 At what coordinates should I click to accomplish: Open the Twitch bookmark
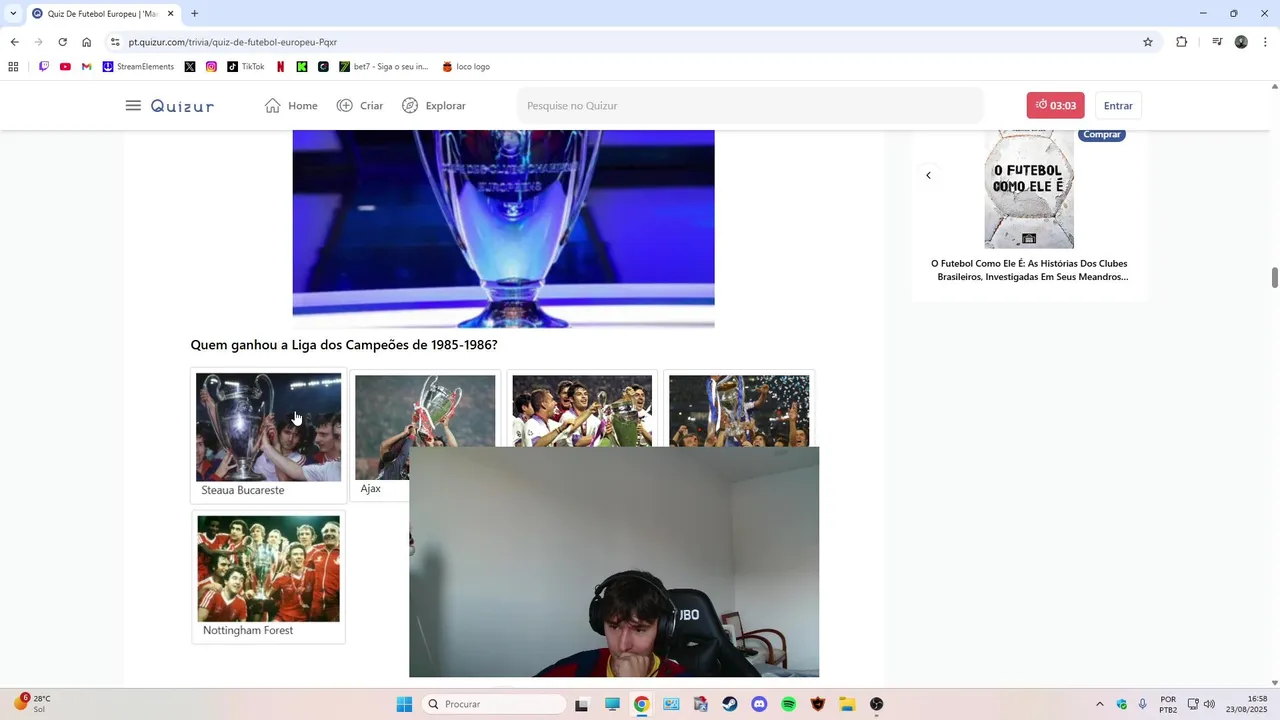44,67
